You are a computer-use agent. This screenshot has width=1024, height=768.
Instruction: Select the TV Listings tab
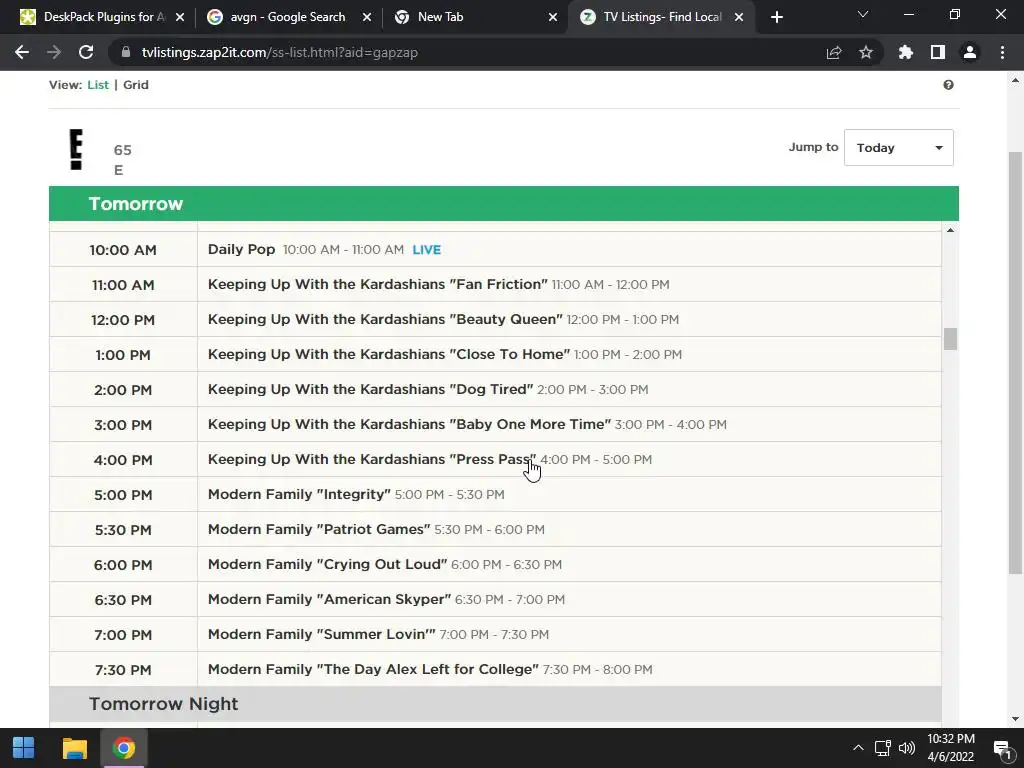click(661, 17)
